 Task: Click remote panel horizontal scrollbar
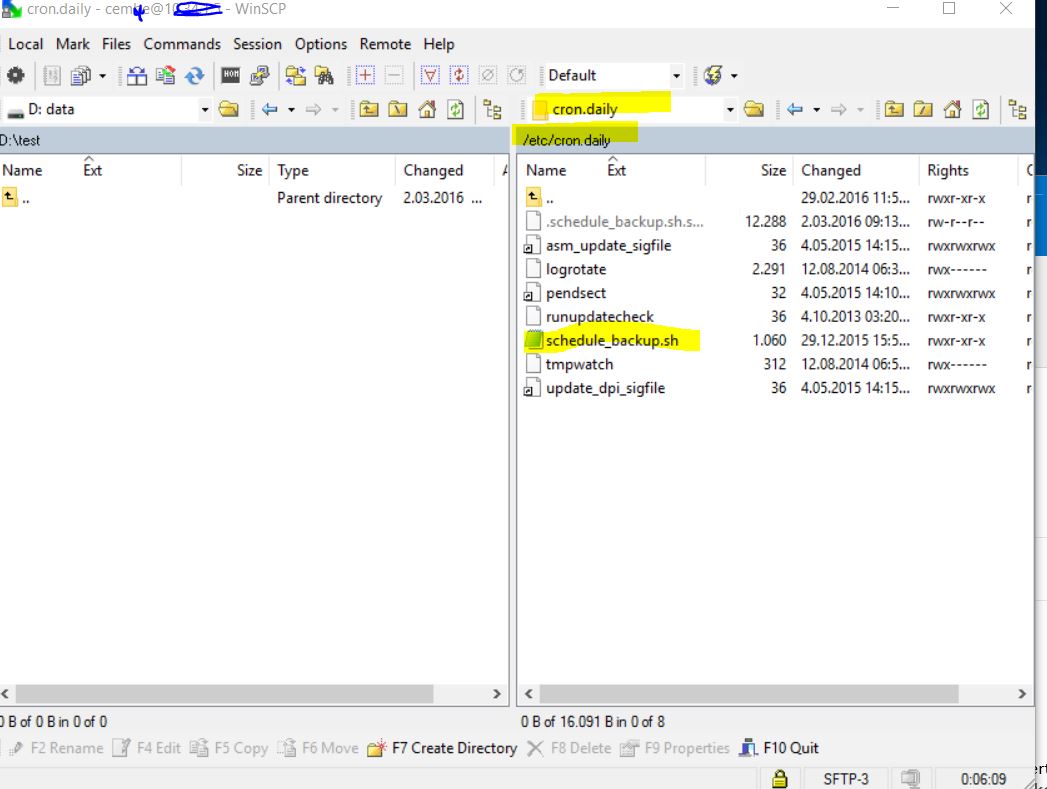(749, 694)
